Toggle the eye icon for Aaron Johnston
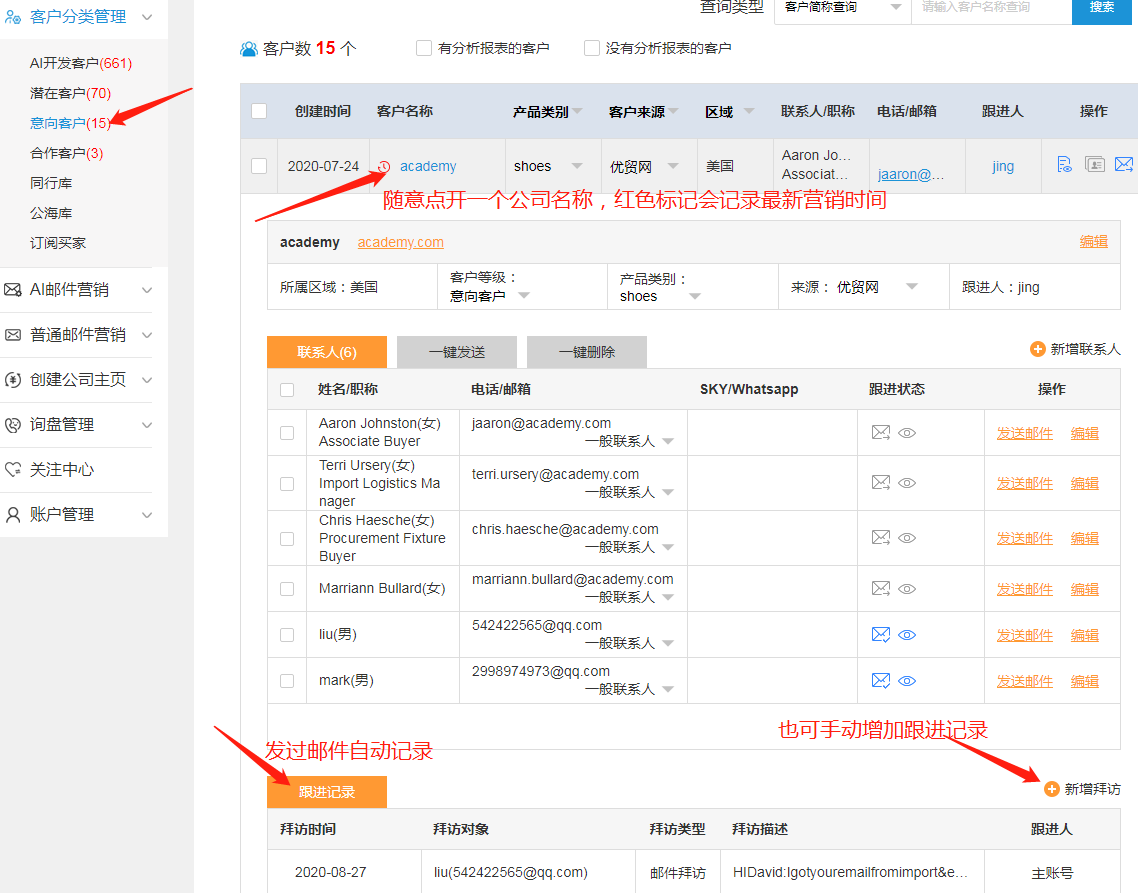1138x893 pixels. (x=907, y=433)
